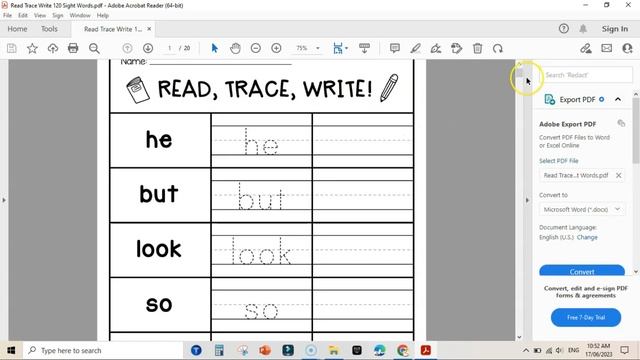Activate the Selection arrow tool
The height and width of the screenshot is (360, 640).
[x=215, y=48]
